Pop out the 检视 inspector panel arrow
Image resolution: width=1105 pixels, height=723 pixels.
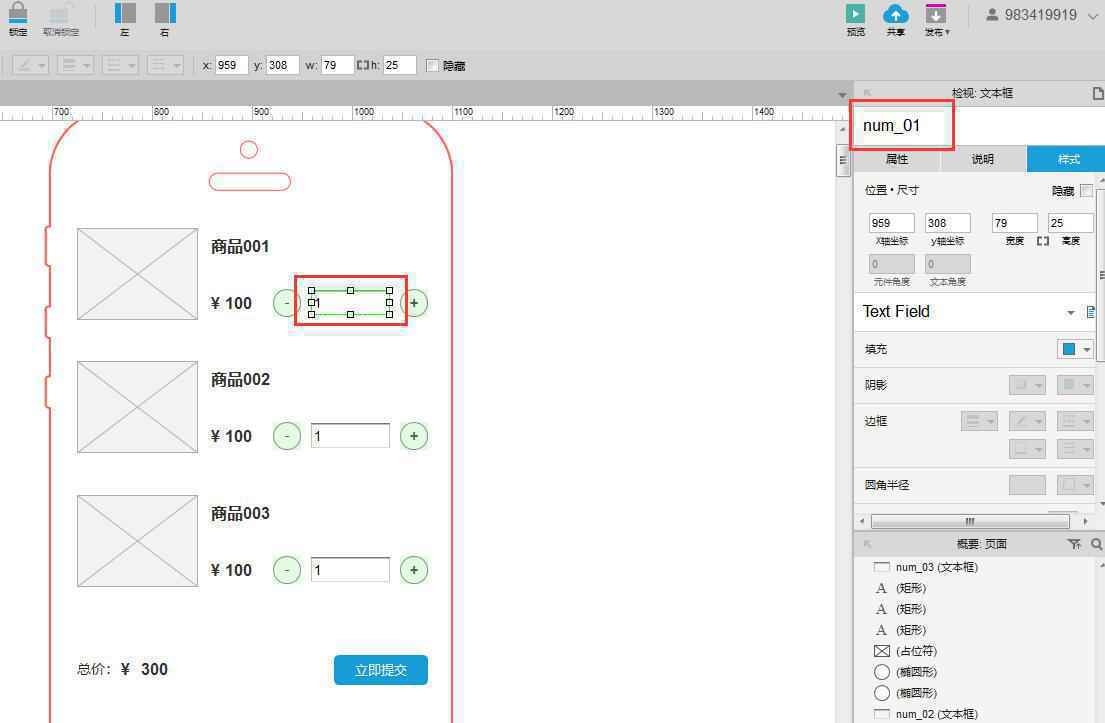click(868, 93)
